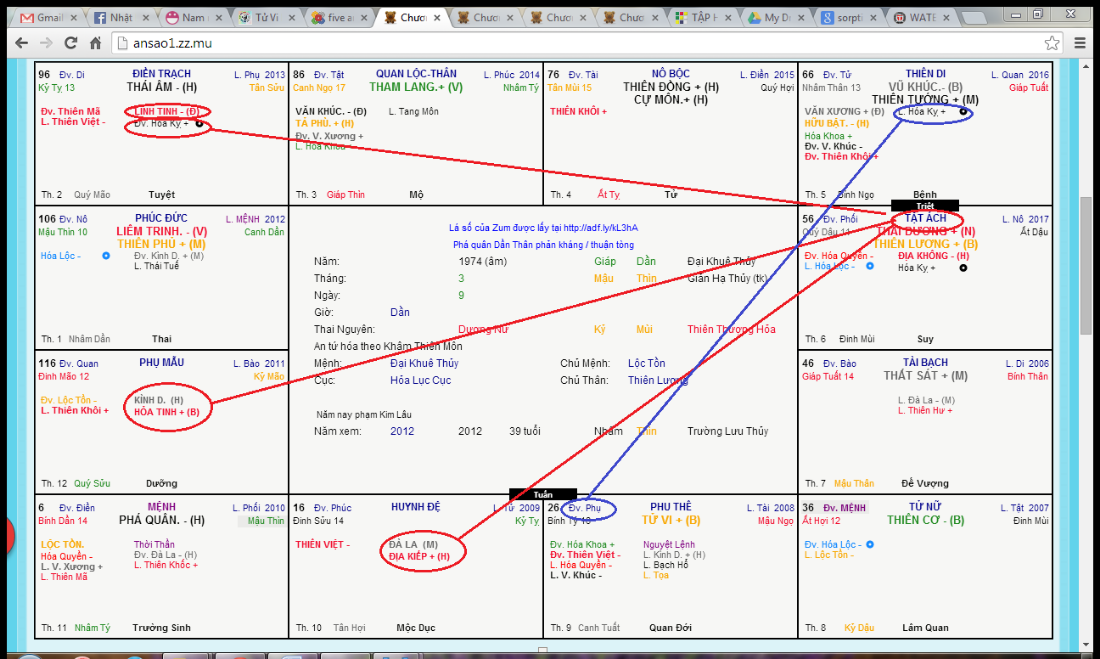The image size is (1100, 659).
Task: Click the blue dot beside Đv. Hóa Lộc in Tử Nữ
Action: (x=869, y=545)
